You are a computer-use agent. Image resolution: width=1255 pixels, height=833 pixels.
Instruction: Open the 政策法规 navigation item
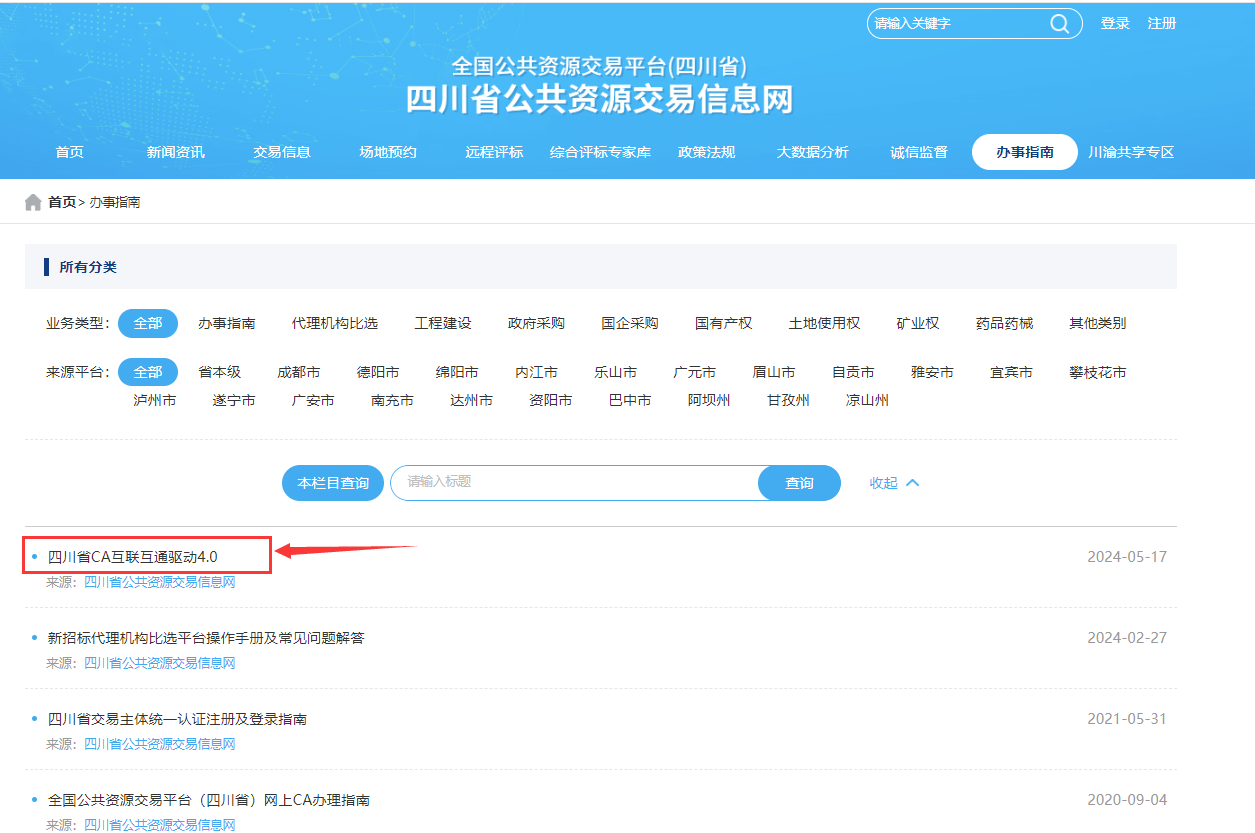pos(706,152)
